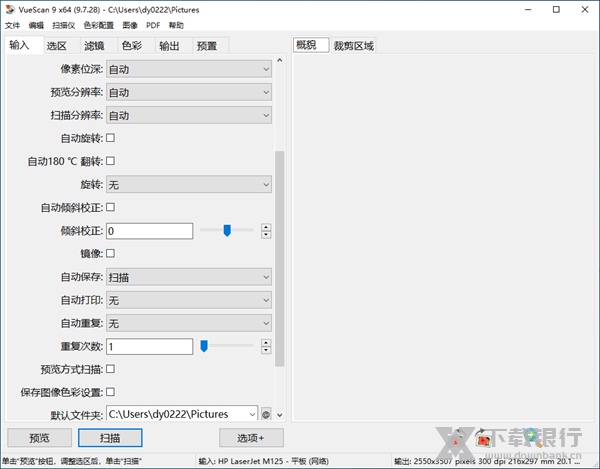Switch to the 色彩 tab

[x=131, y=45]
